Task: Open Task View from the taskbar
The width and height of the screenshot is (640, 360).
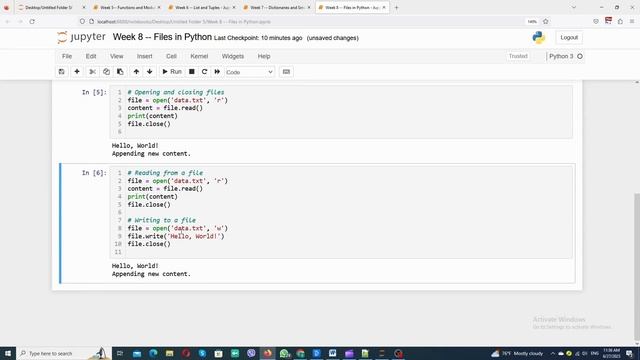Action: click(x=120, y=353)
